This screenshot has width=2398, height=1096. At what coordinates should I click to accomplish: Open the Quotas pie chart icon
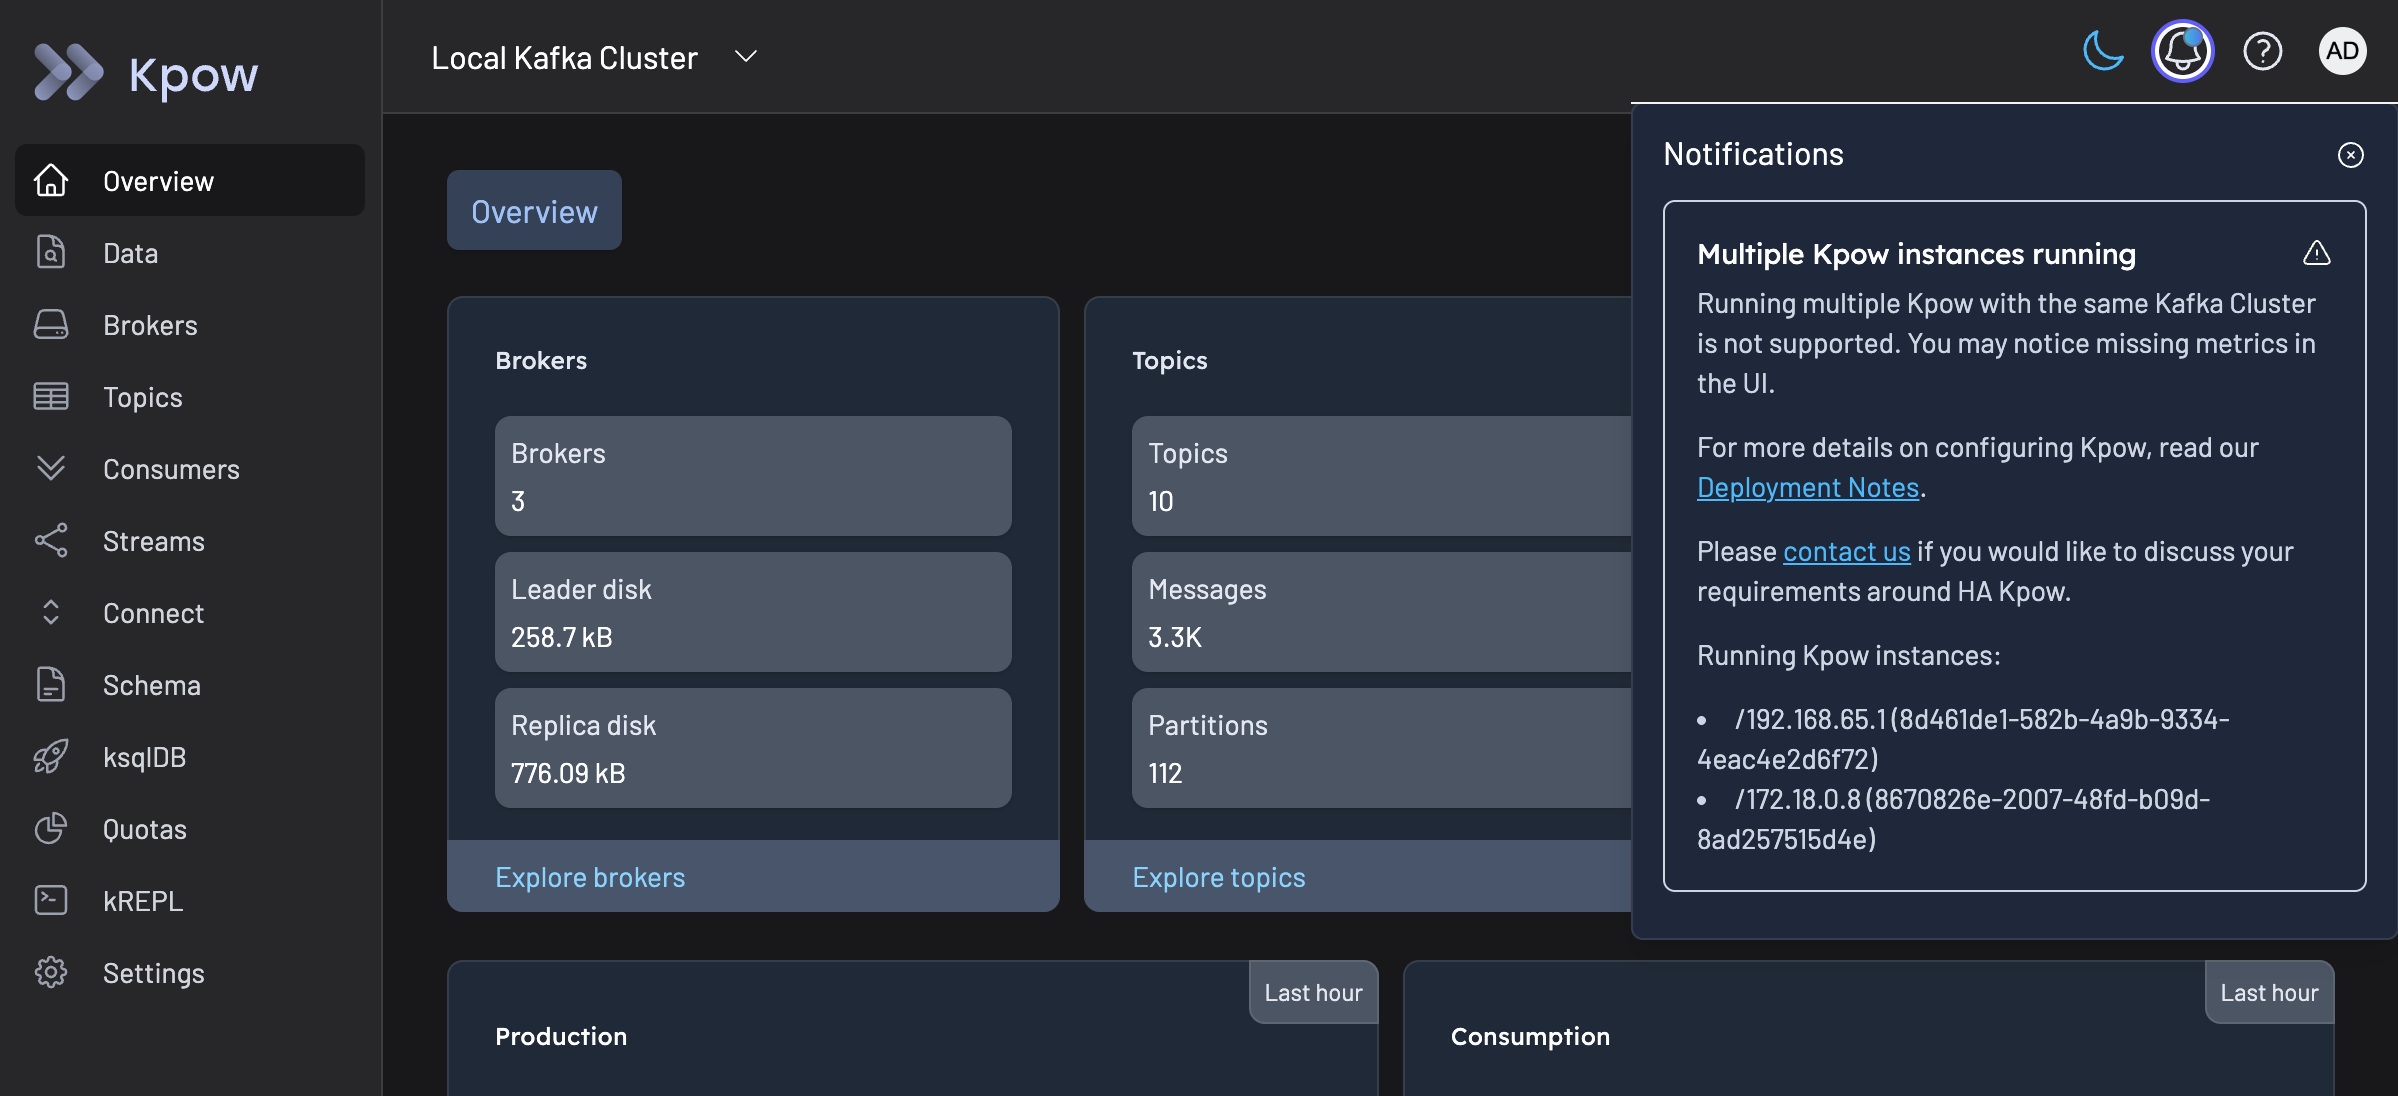tap(51, 828)
